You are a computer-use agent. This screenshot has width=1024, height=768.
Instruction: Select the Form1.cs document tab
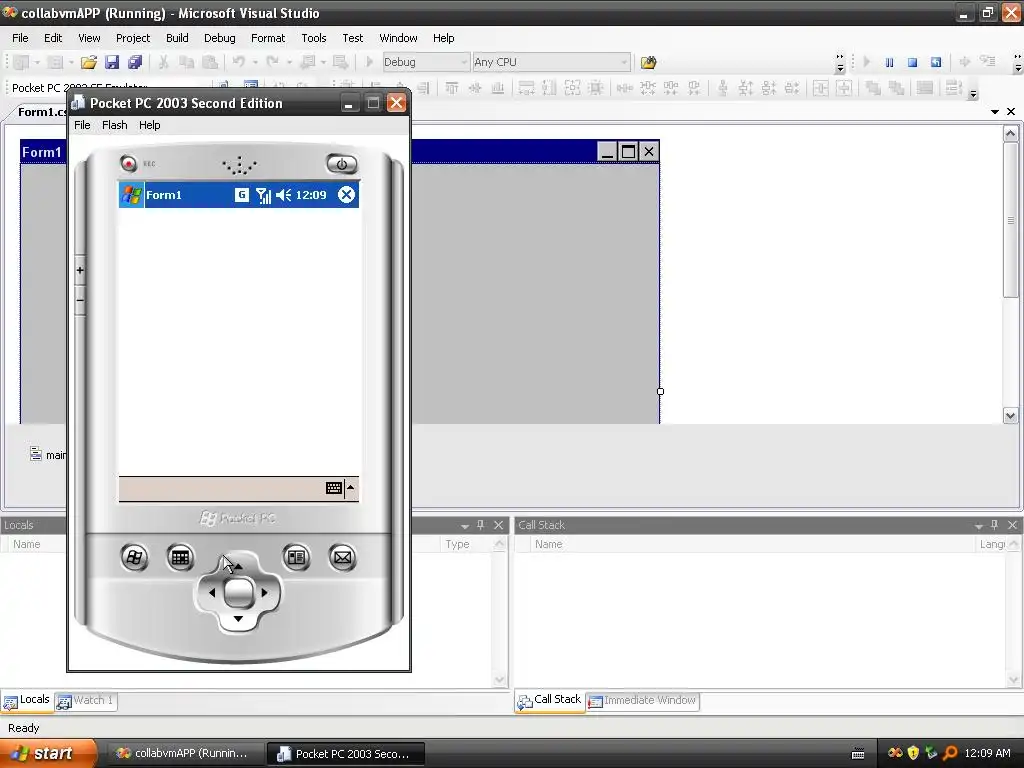coord(42,112)
